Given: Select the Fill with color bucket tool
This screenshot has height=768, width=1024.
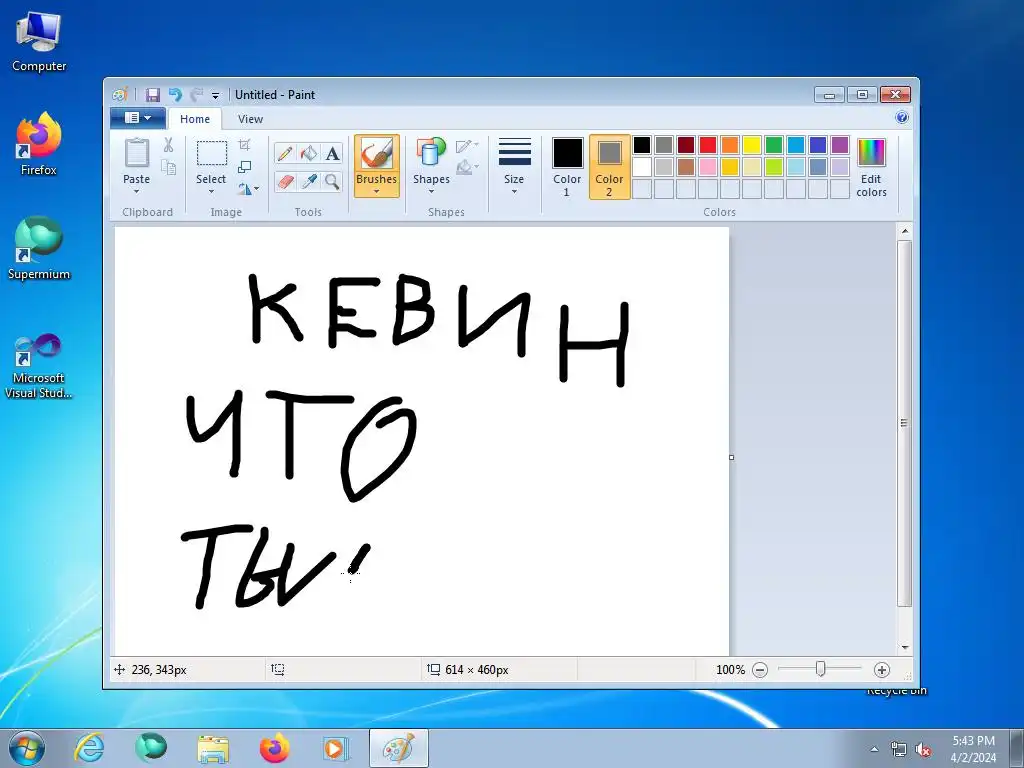Looking at the screenshot, I should click(x=308, y=153).
